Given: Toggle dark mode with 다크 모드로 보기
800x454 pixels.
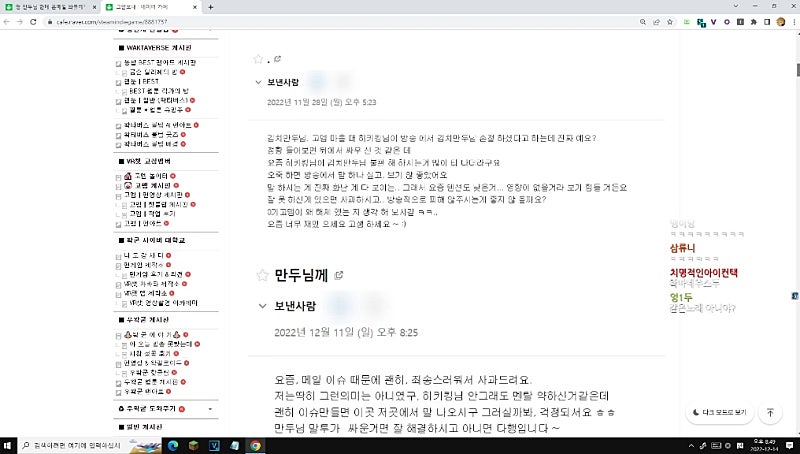Looking at the screenshot, I should pos(720,412).
